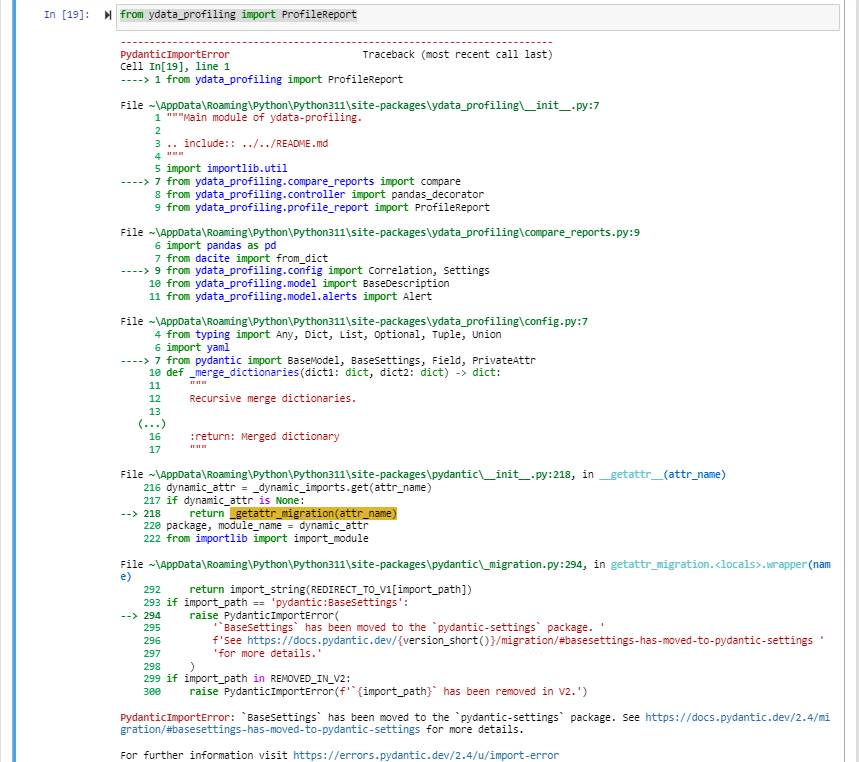
Task: Click 'Traceback (most recent call last)' text
Action: coord(457,54)
